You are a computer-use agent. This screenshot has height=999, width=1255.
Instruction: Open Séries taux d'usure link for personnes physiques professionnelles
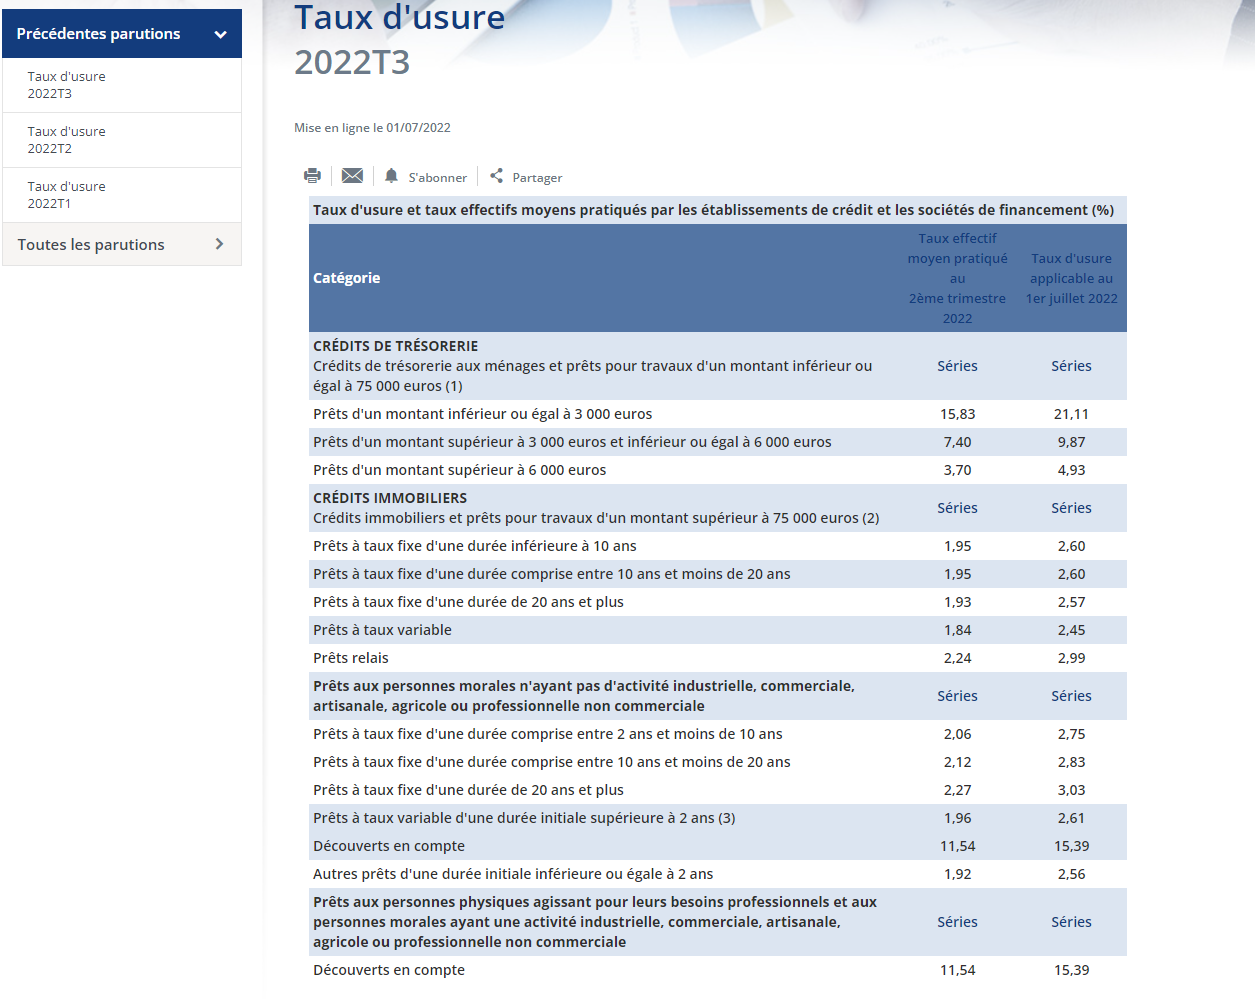point(1071,922)
